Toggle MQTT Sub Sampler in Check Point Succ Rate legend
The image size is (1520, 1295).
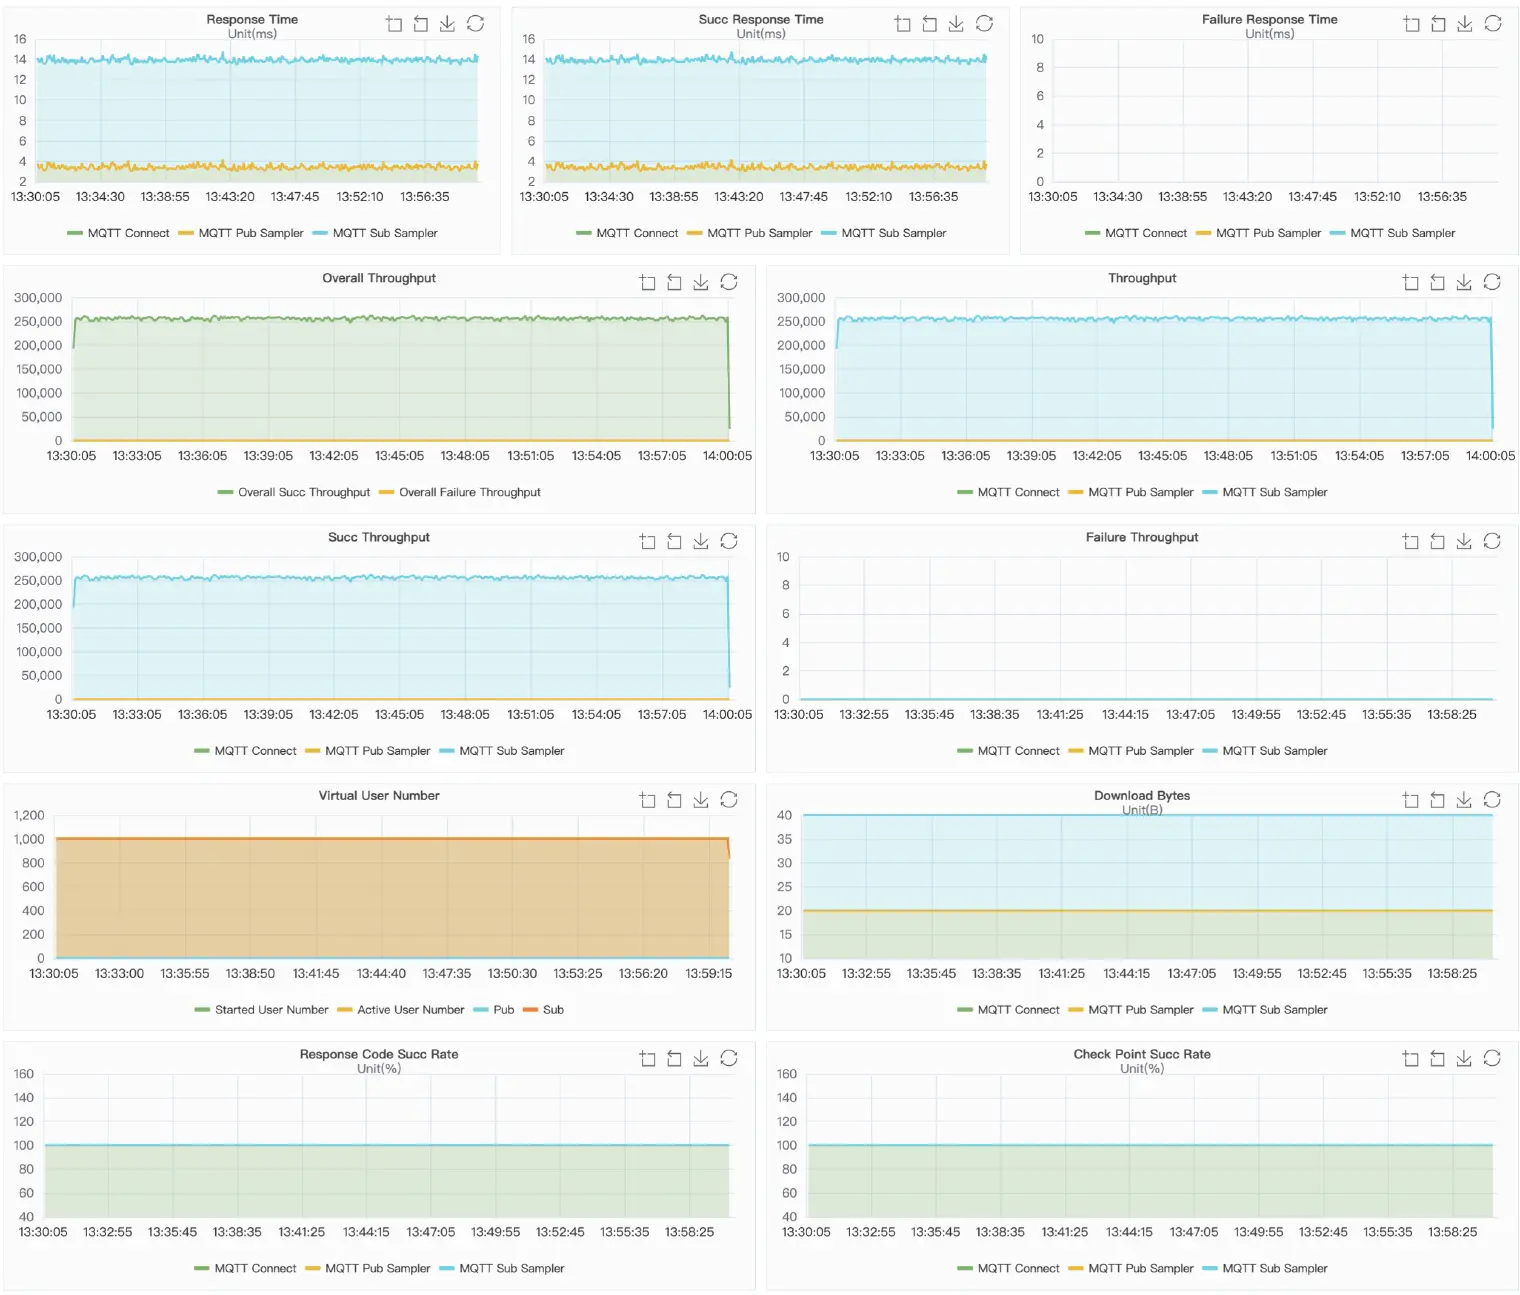pyautogui.click(x=1265, y=1268)
